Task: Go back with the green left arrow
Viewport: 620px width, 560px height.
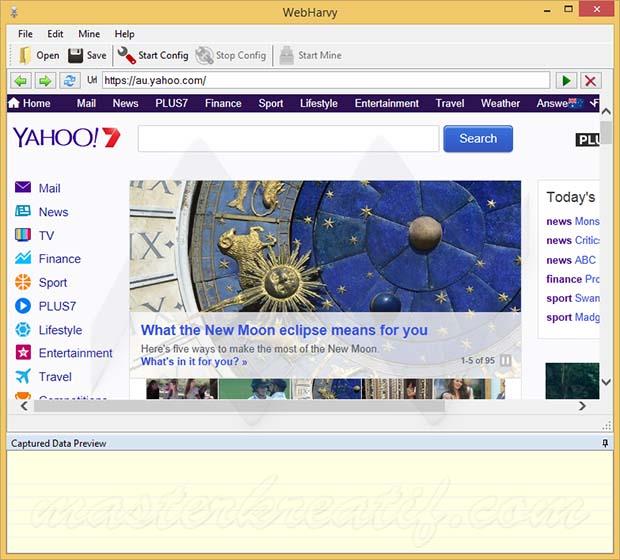Action: [21, 81]
